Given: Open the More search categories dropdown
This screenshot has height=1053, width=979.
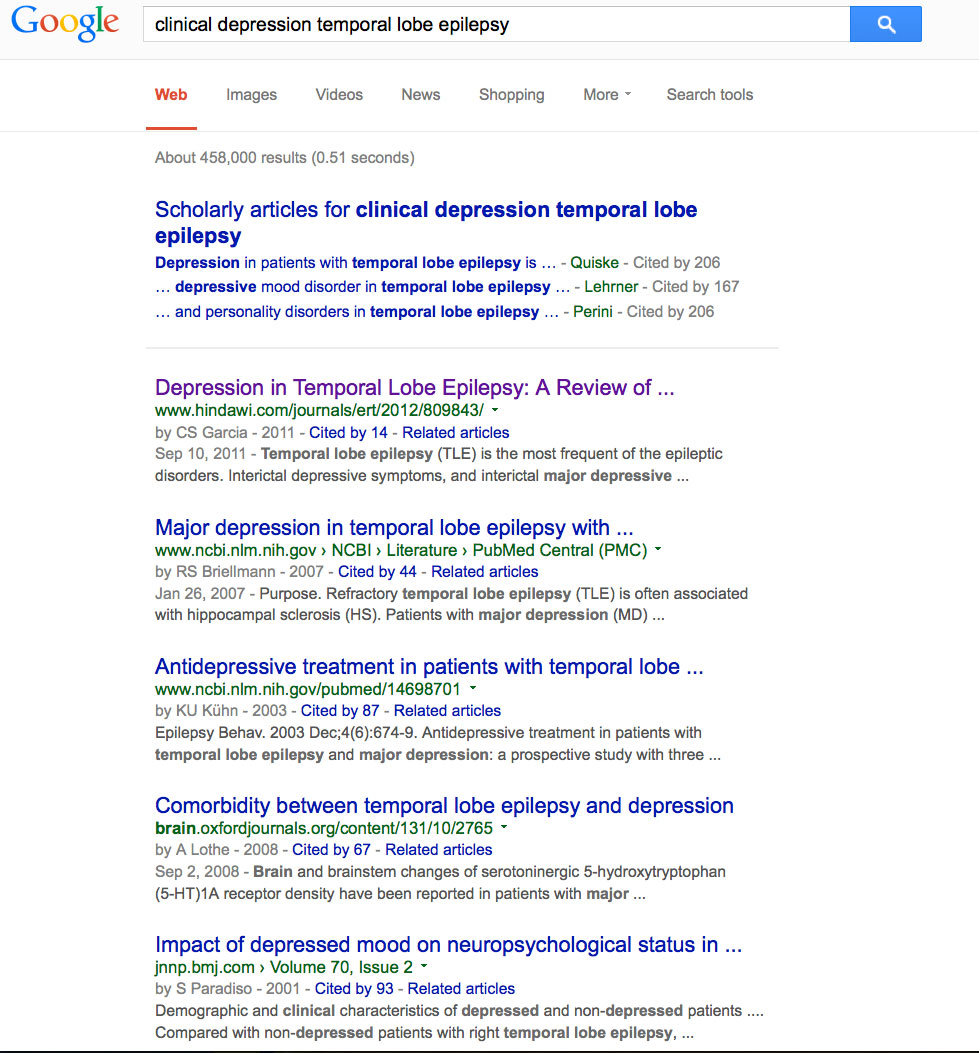Looking at the screenshot, I should coord(605,95).
